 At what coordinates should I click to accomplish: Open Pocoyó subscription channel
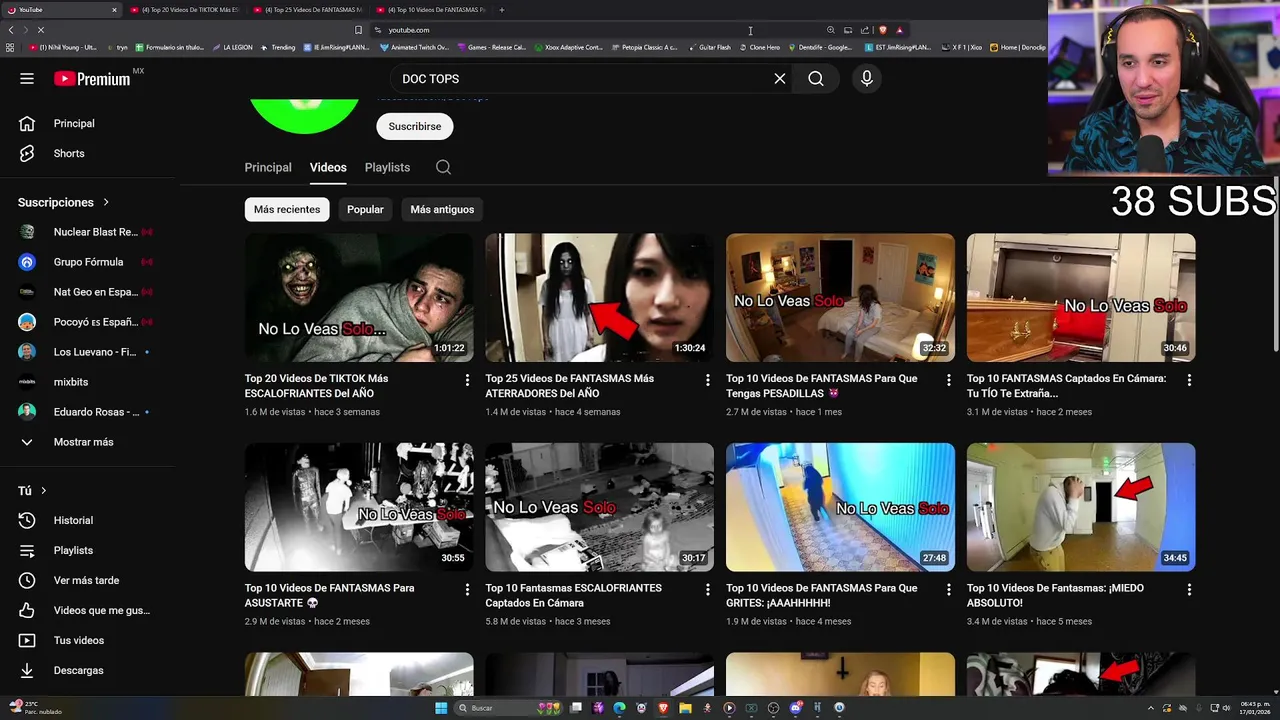(88, 322)
